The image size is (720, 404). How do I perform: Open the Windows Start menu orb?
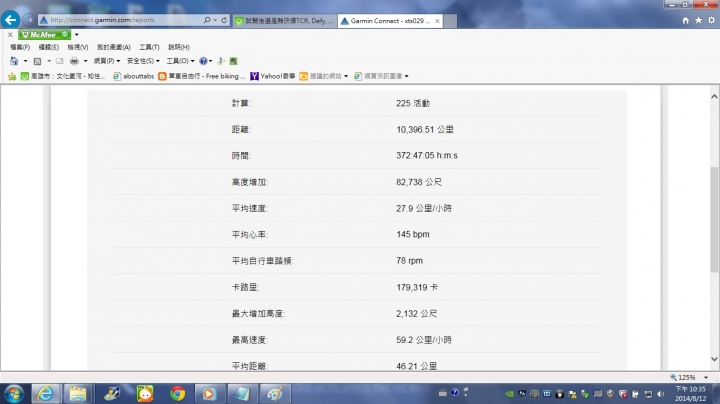pyautogui.click(x=14, y=394)
